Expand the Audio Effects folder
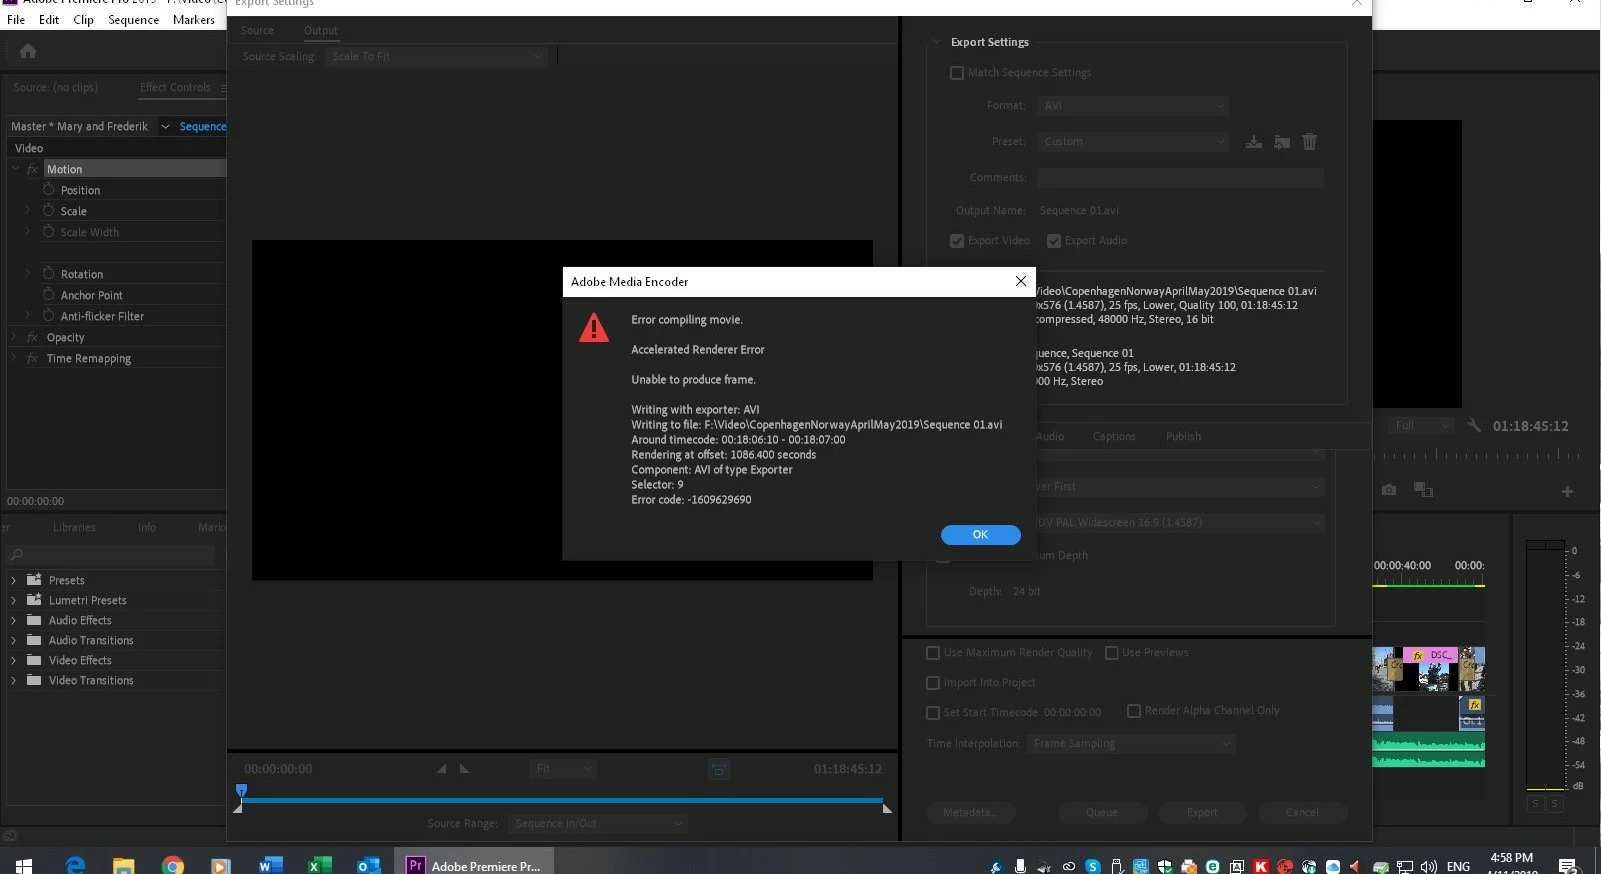 pyautogui.click(x=13, y=621)
